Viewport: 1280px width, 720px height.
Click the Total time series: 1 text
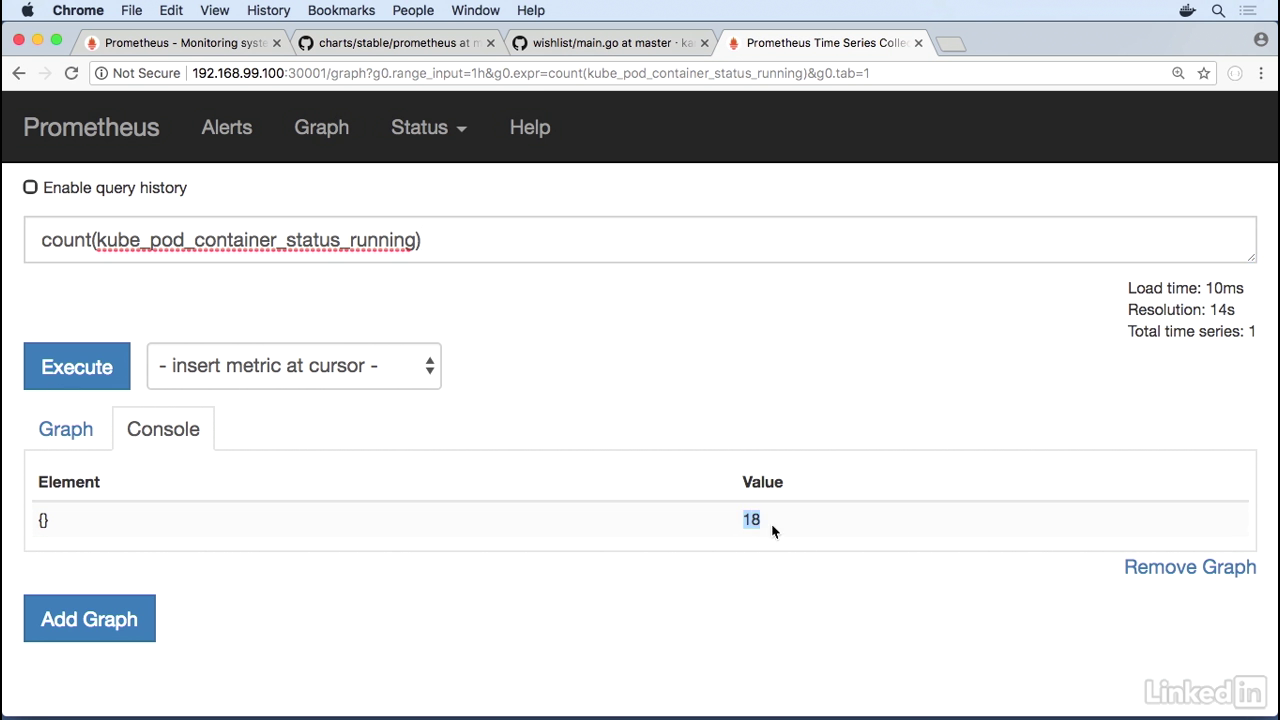click(x=1192, y=331)
